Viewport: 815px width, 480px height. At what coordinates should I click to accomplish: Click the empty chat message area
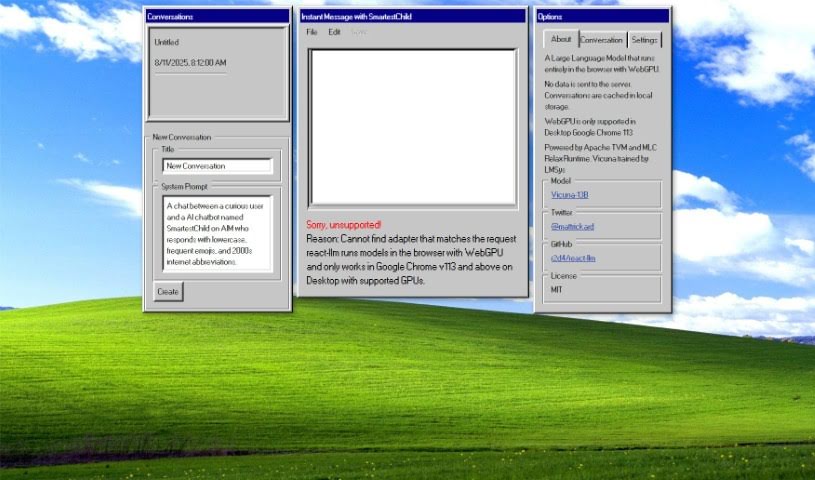(413, 127)
